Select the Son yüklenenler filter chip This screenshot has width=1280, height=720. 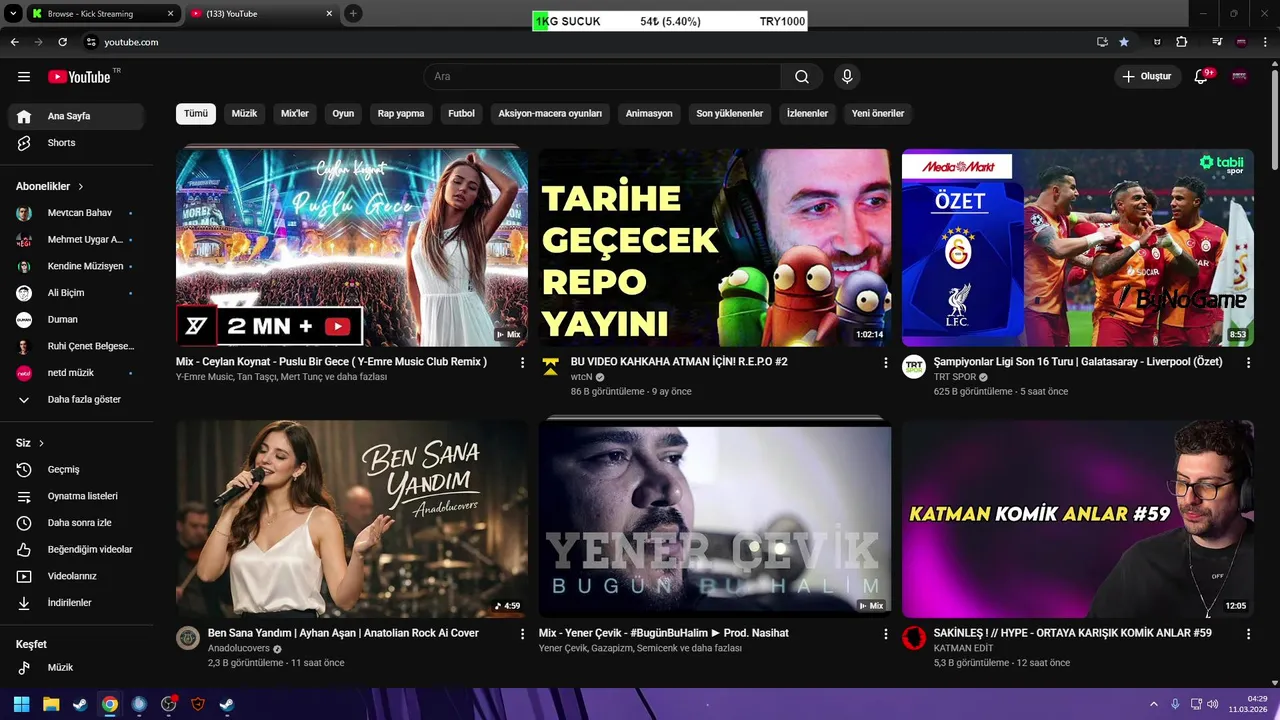pos(730,114)
